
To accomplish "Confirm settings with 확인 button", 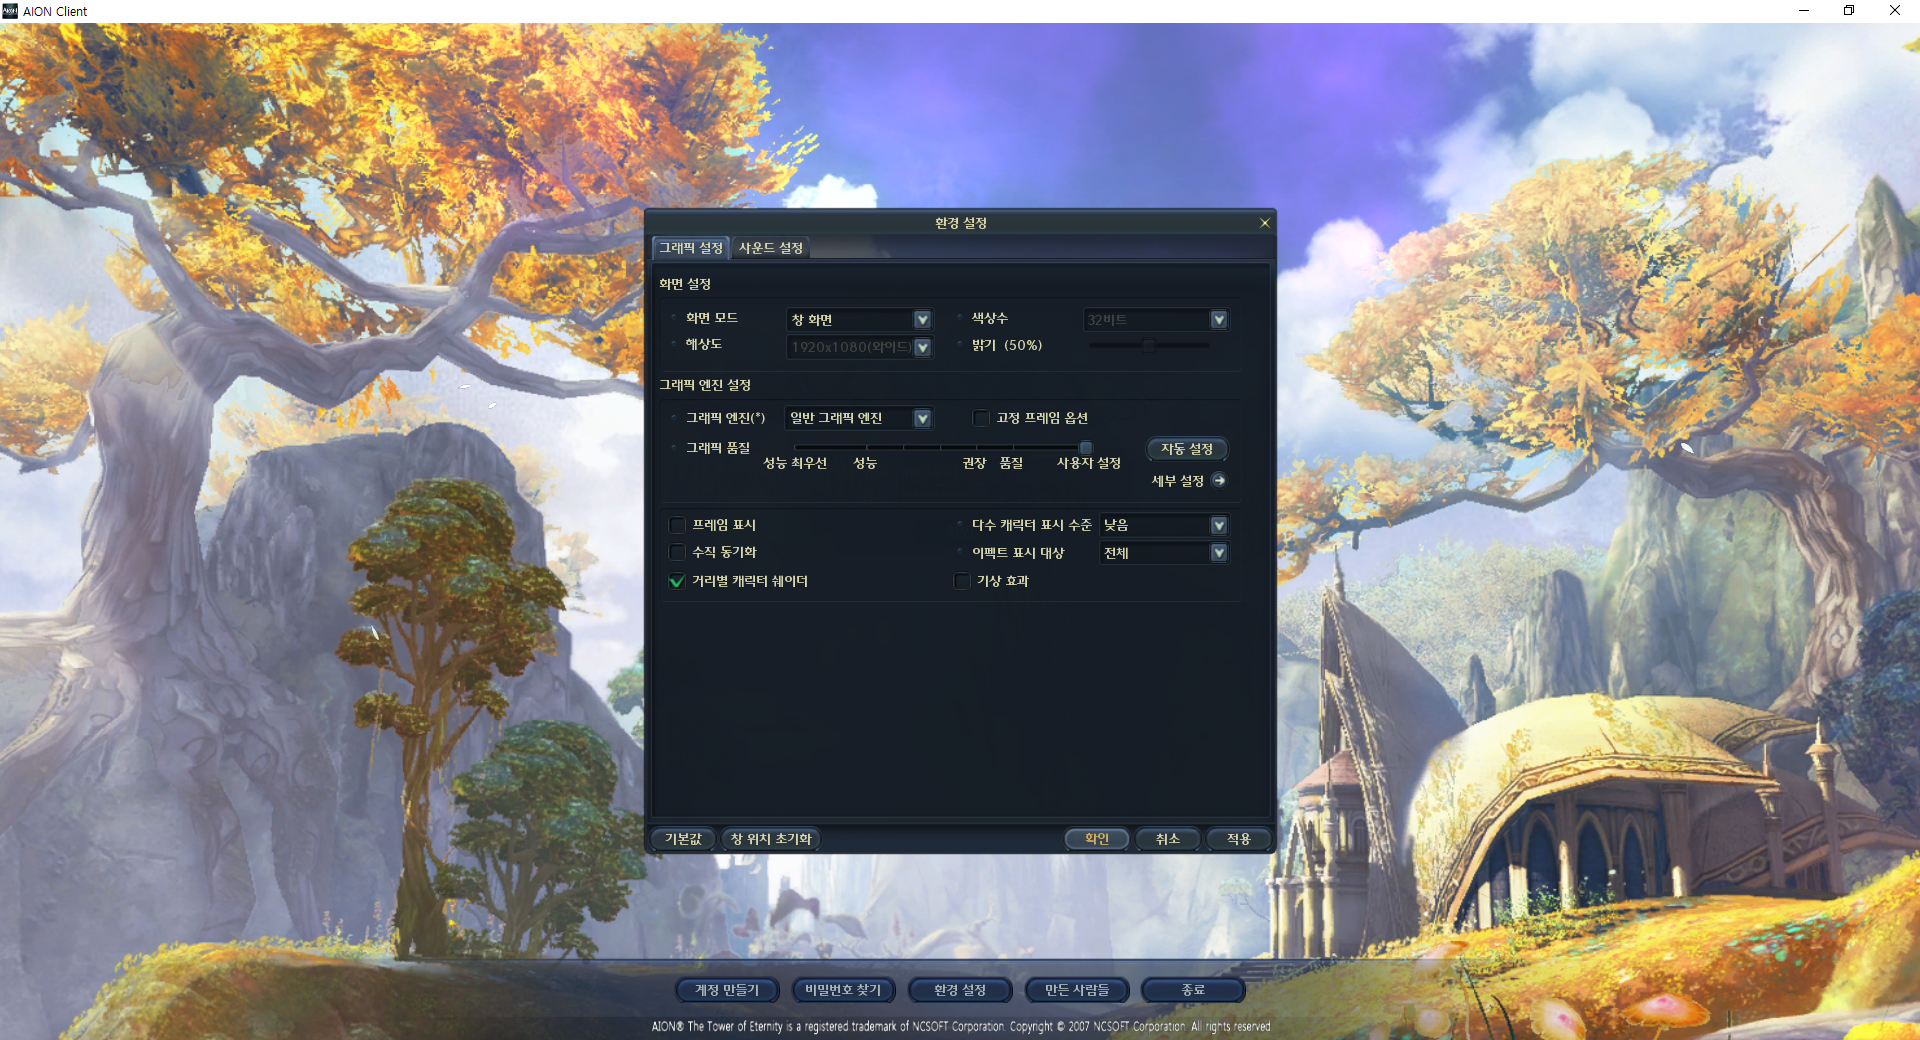I will click(x=1097, y=839).
